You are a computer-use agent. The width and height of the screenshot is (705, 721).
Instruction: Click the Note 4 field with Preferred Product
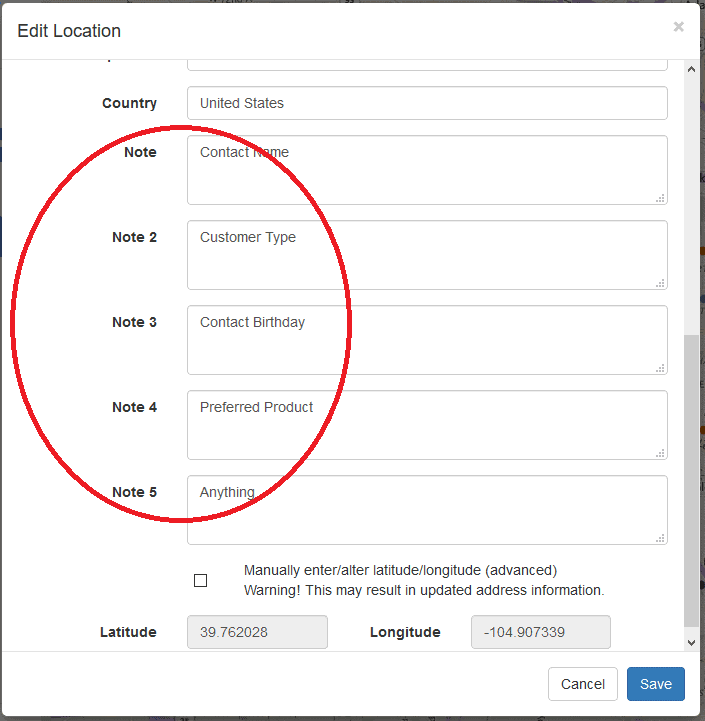pos(427,425)
